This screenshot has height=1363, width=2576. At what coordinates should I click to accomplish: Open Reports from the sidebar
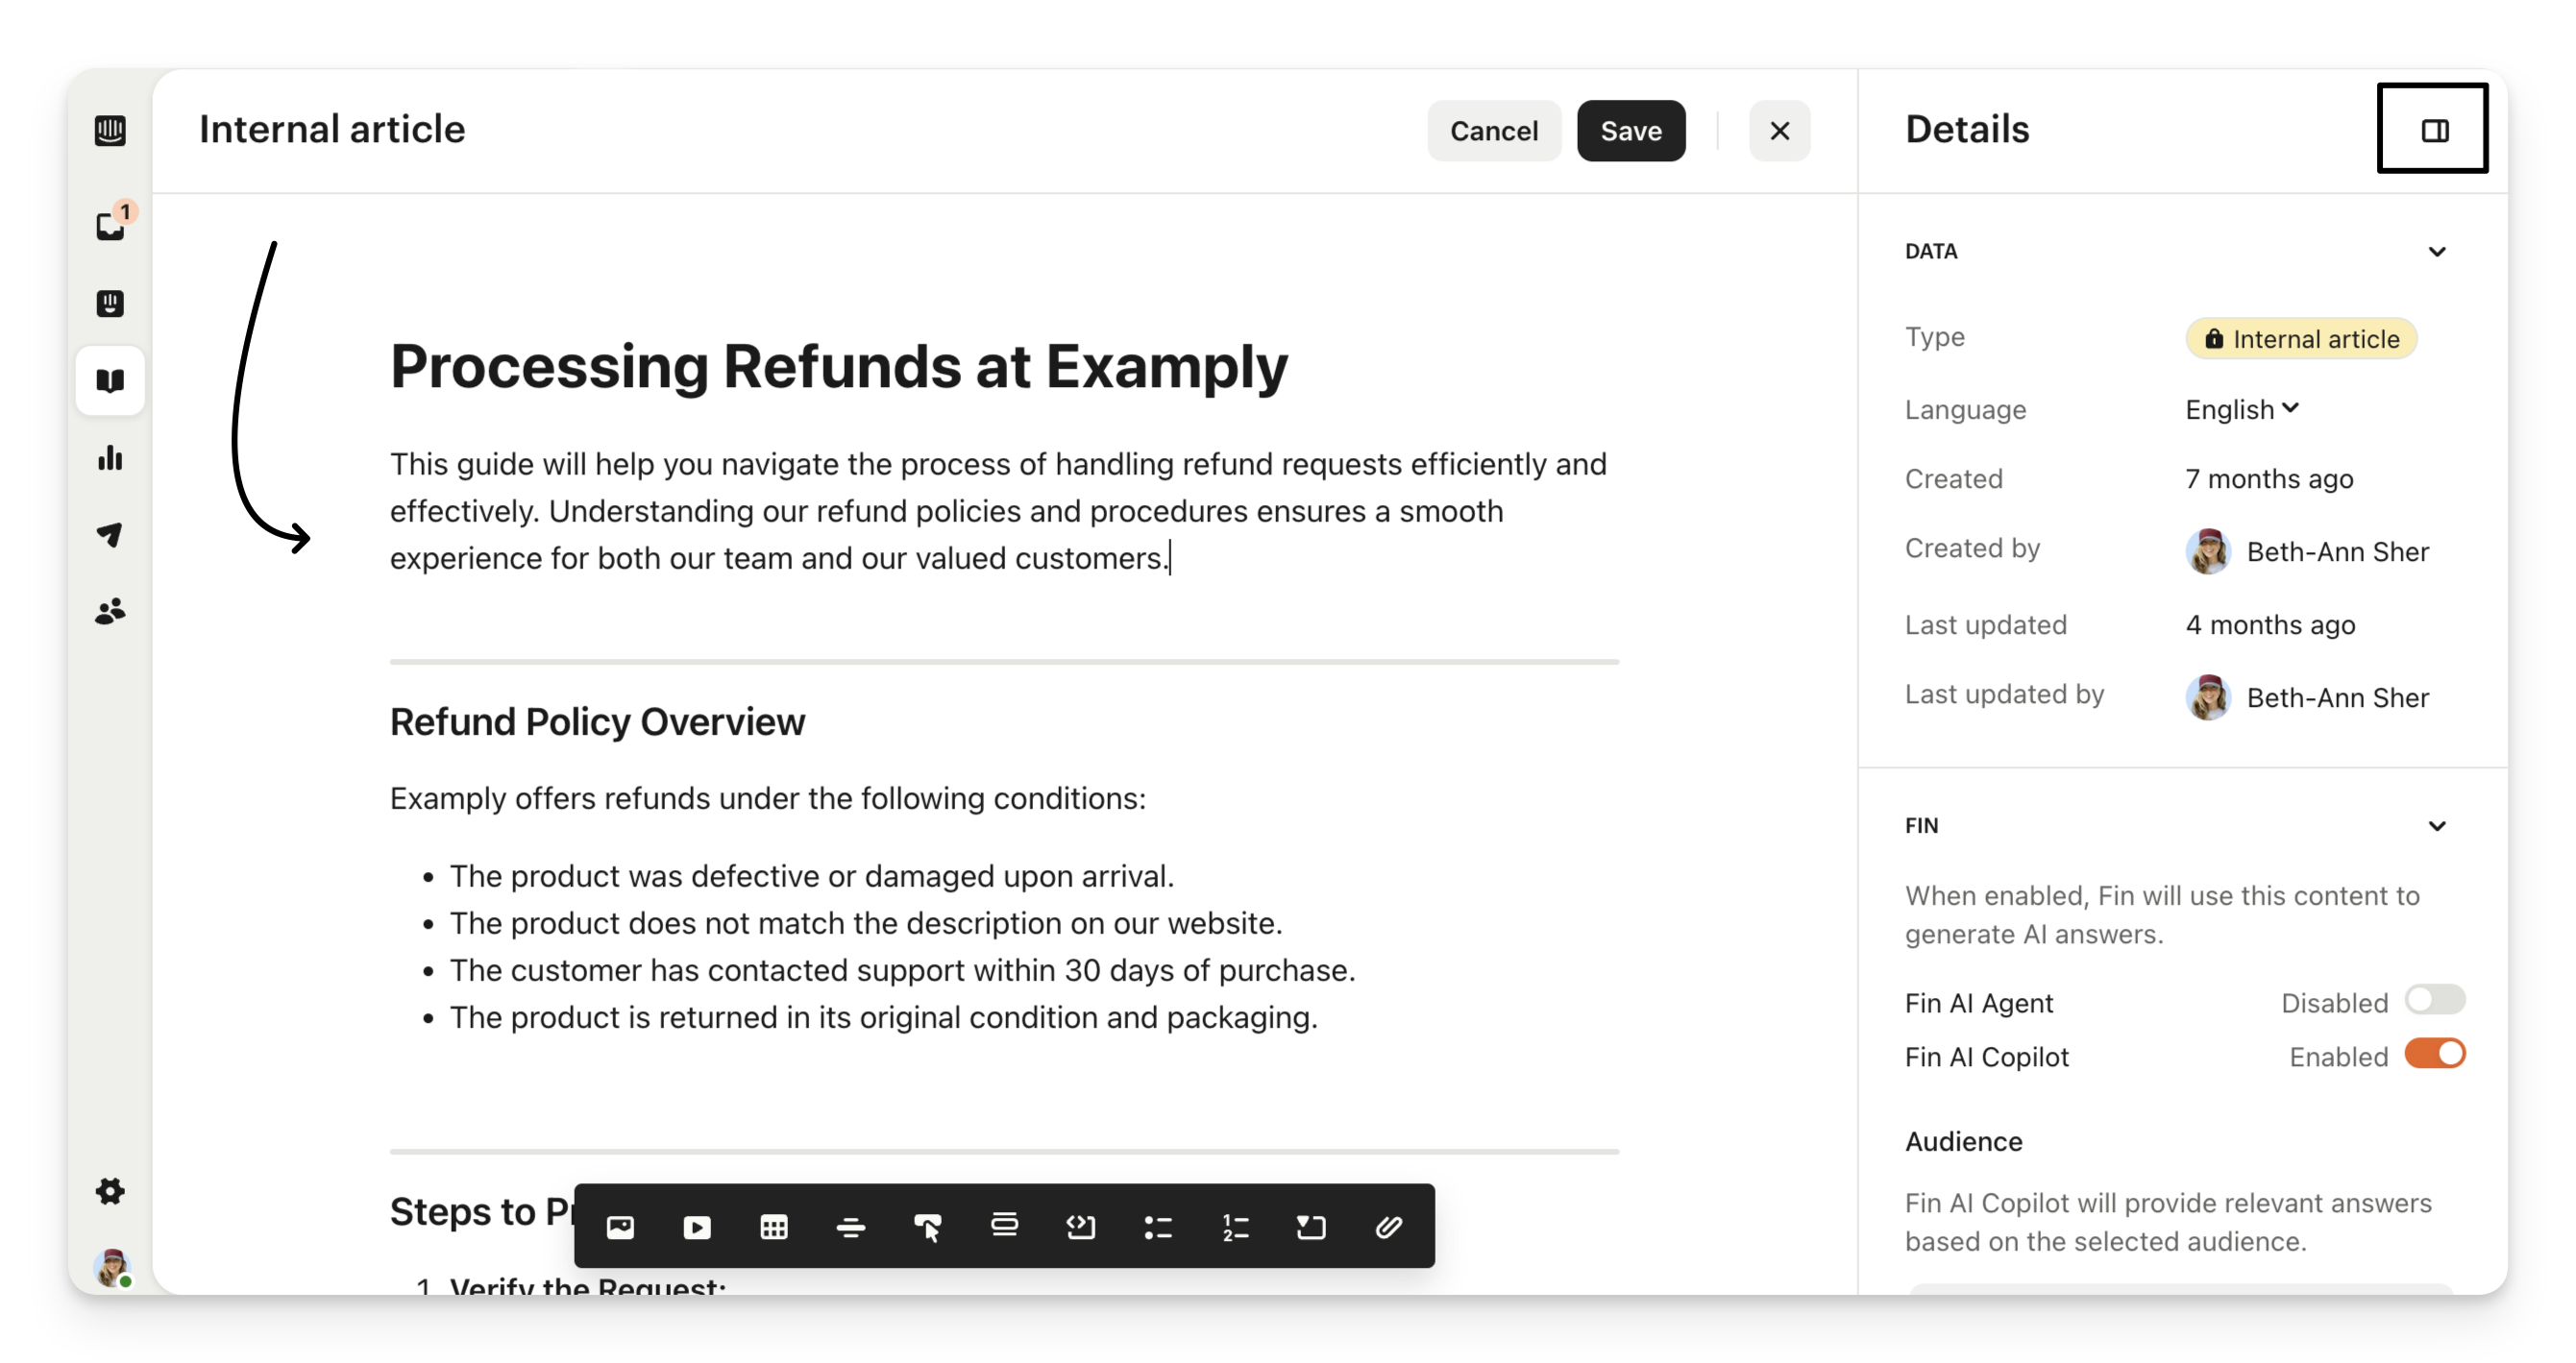click(x=110, y=458)
